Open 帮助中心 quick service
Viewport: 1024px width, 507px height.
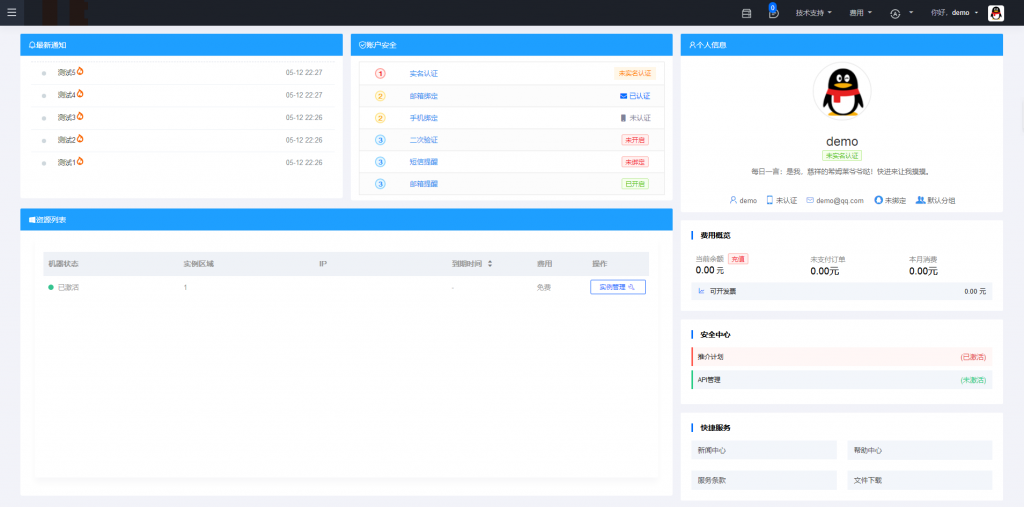click(x=920, y=450)
